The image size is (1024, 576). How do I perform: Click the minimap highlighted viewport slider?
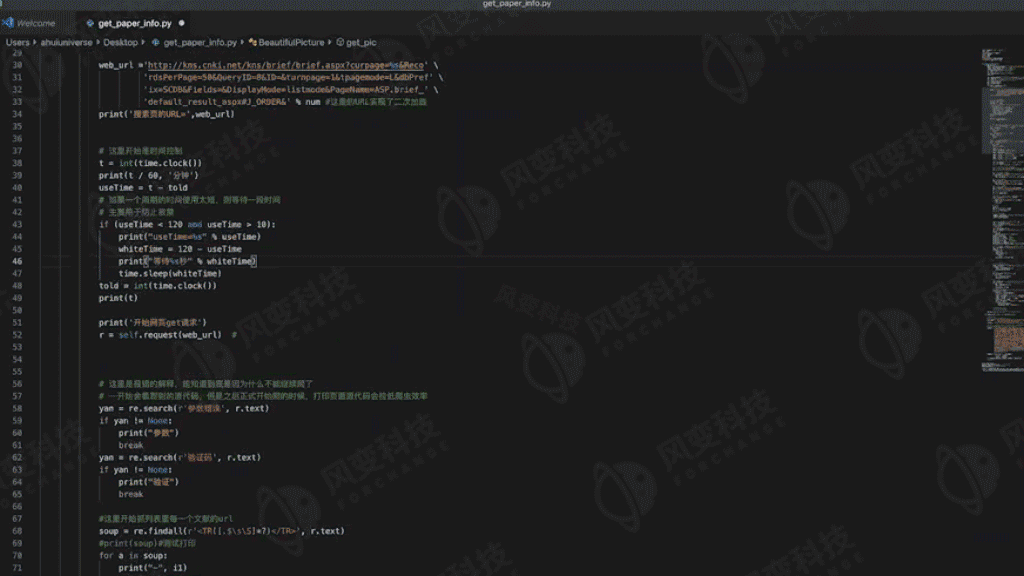[1002, 121]
